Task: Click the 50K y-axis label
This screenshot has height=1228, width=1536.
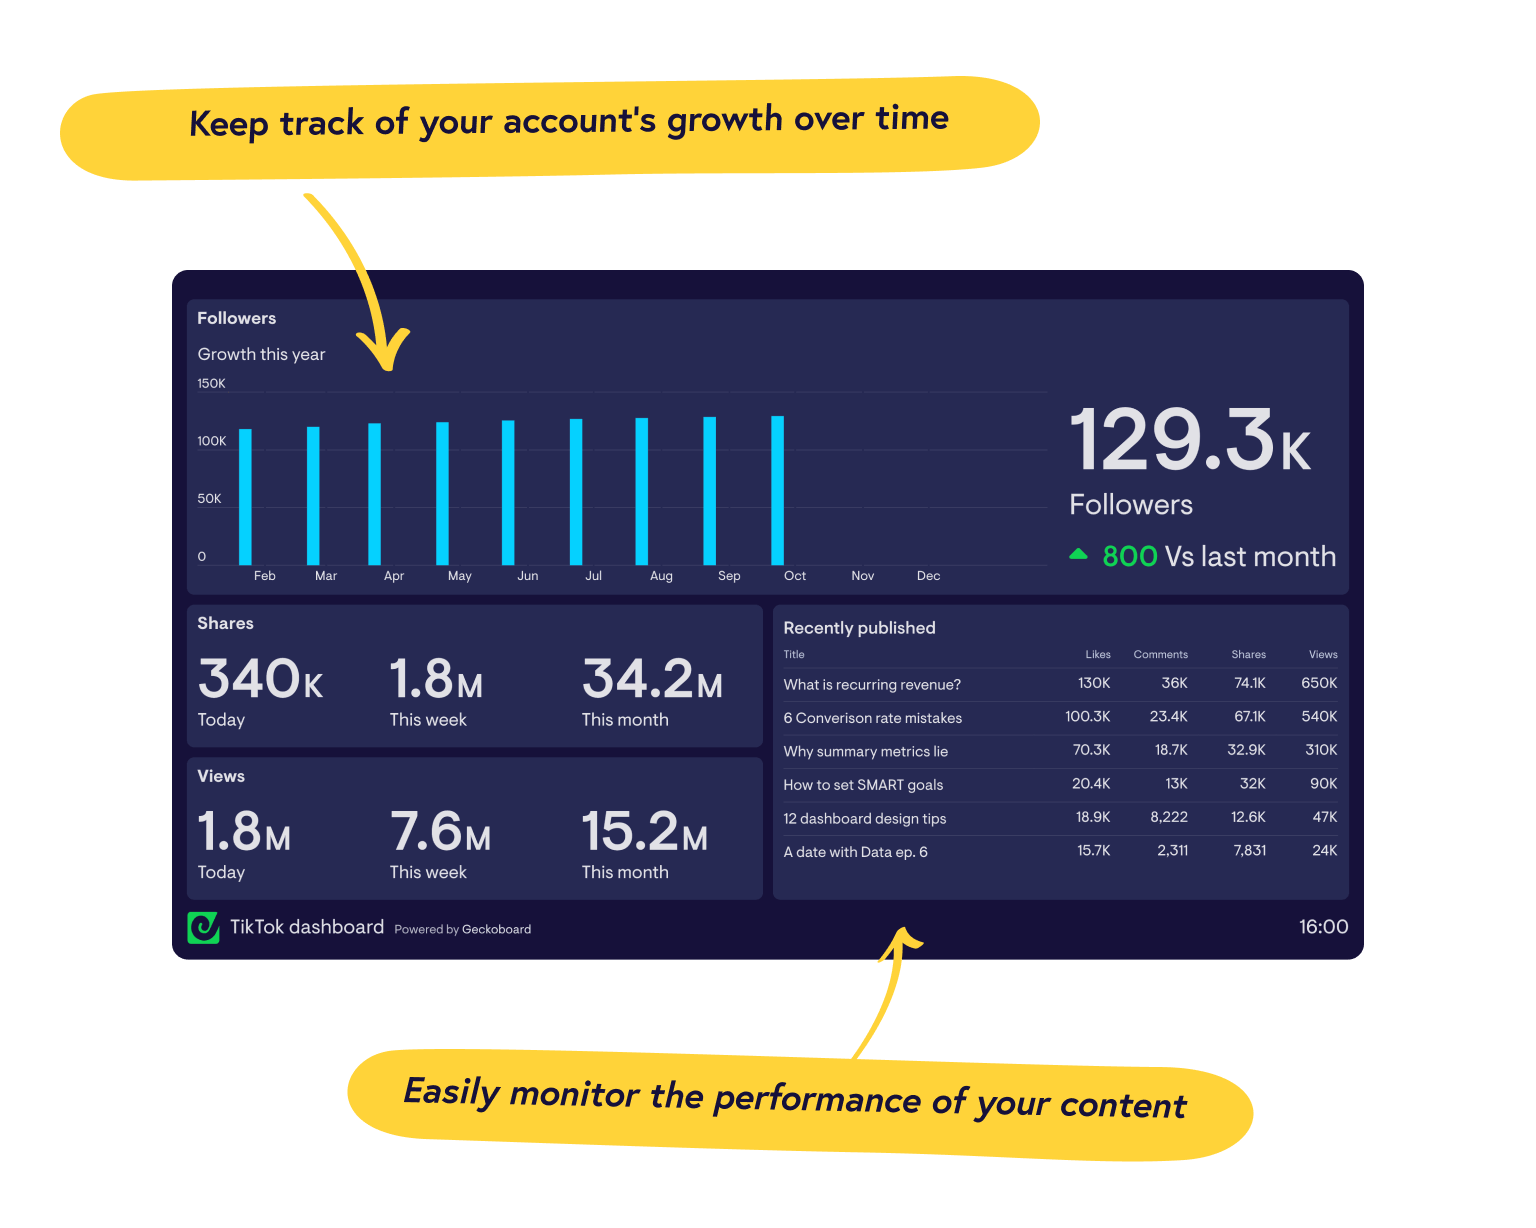Action: point(209,499)
